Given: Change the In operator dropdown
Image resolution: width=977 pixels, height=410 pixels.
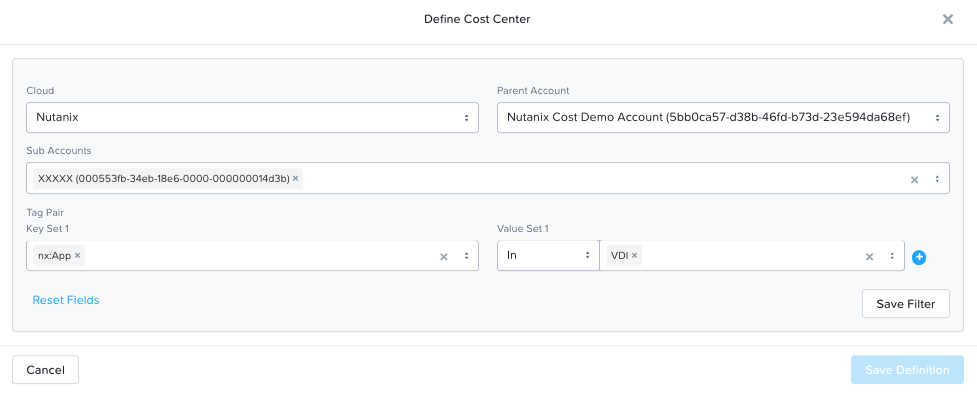Looking at the screenshot, I should point(548,255).
